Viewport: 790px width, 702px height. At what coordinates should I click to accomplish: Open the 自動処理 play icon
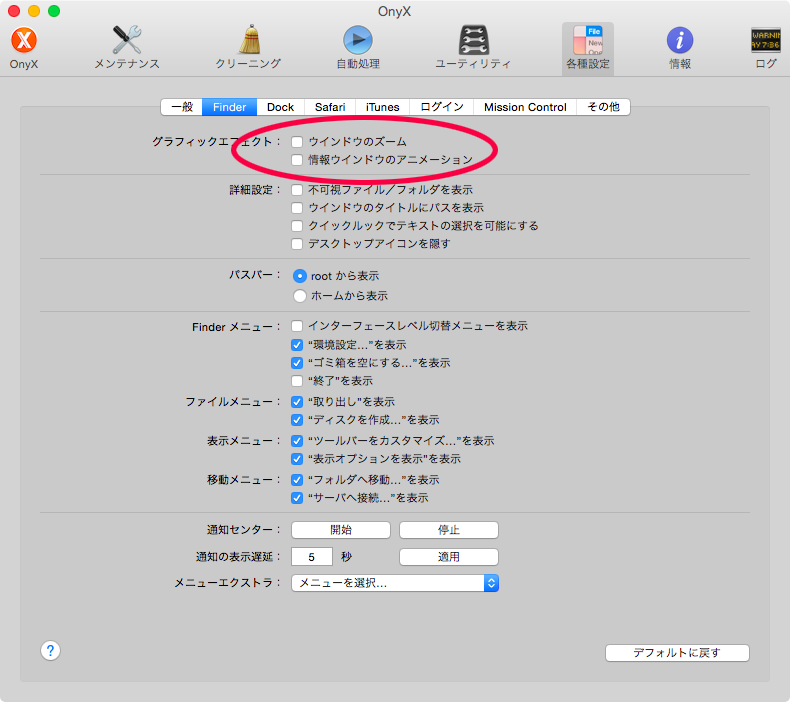[x=358, y=40]
